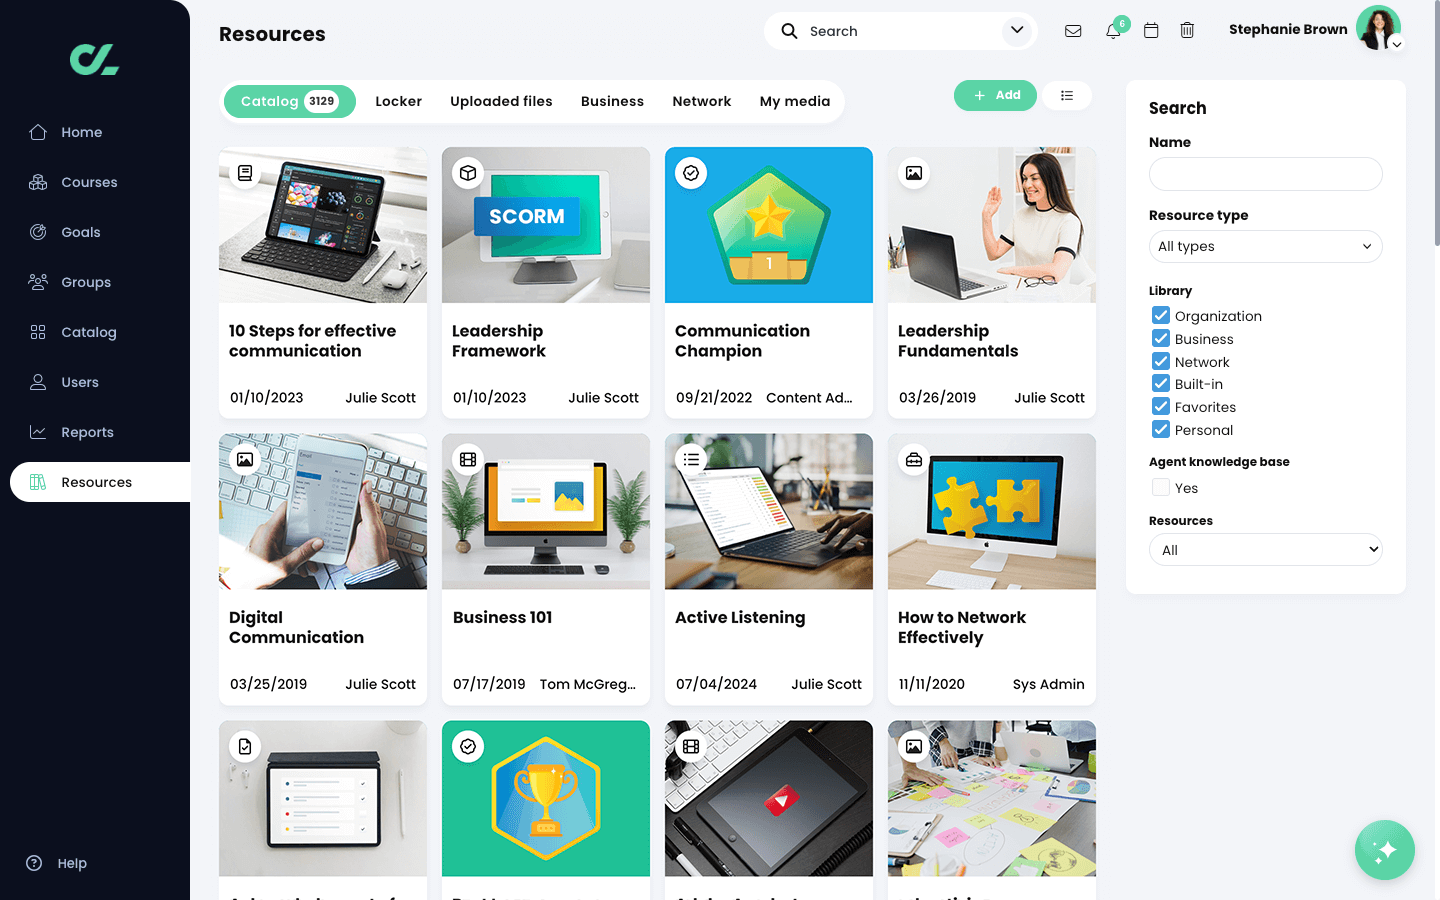Switch to the My media tab
This screenshot has width=1440, height=900.
pos(795,101)
